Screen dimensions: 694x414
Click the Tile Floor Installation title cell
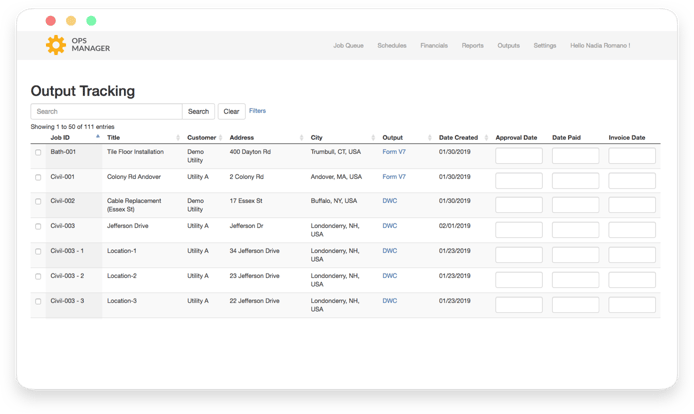135,152
